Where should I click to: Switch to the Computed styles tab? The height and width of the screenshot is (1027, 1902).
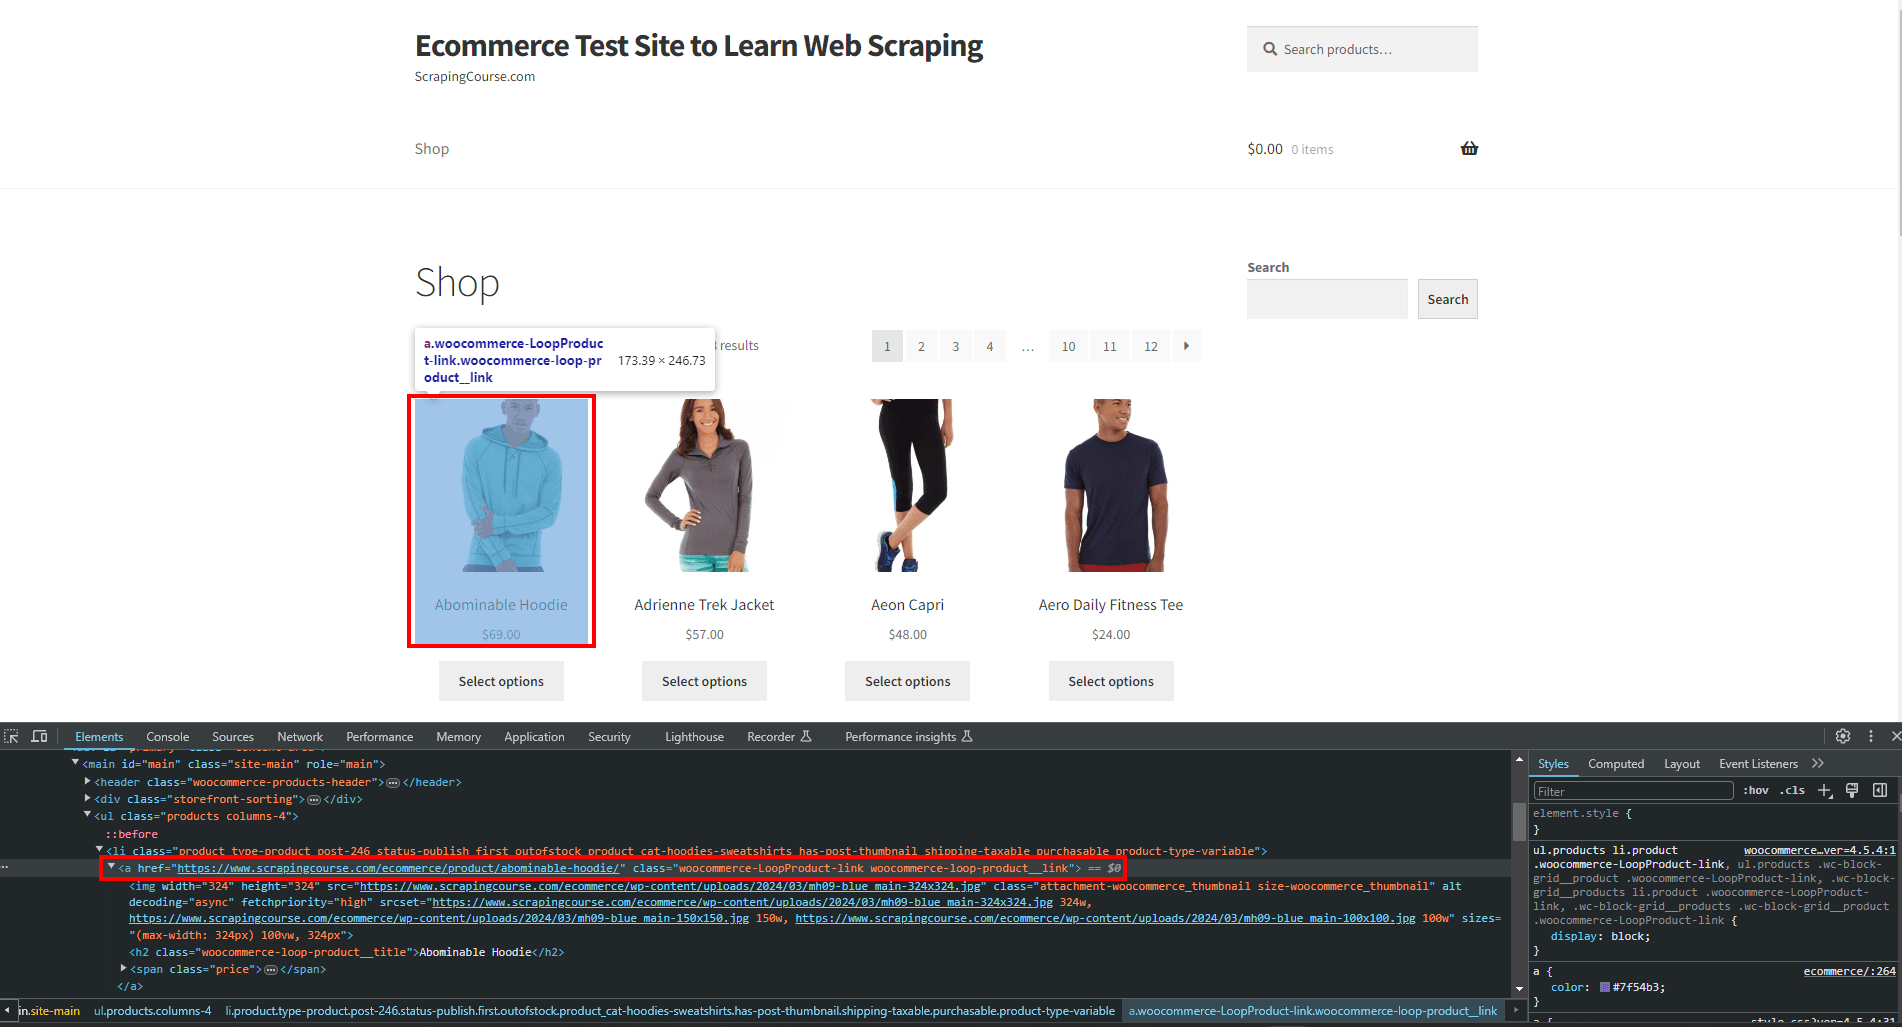(1616, 763)
